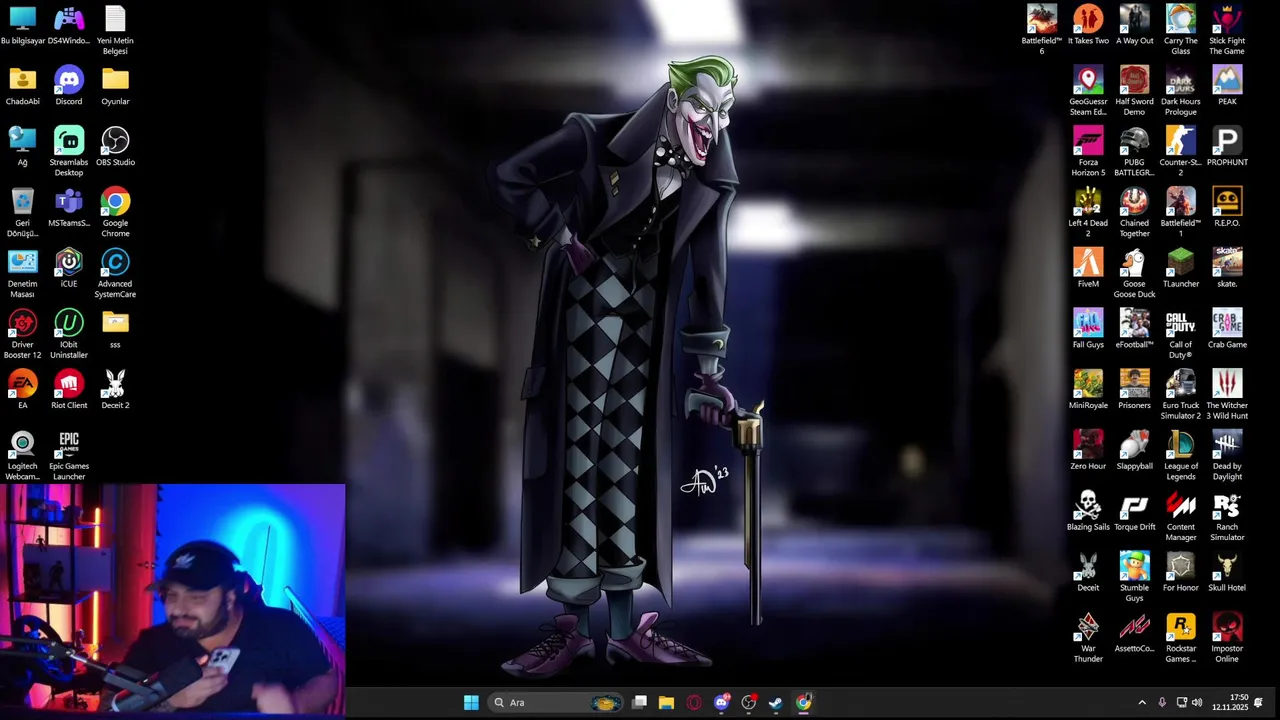
Task: Select the Dark Hours Prologue icon
Action: (1181, 79)
